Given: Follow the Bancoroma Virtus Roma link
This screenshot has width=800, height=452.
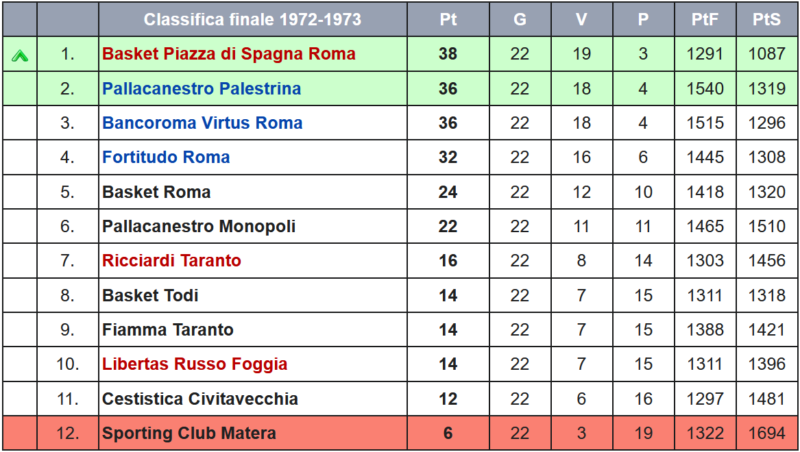Looking at the screenshot, I should (202, 123).
